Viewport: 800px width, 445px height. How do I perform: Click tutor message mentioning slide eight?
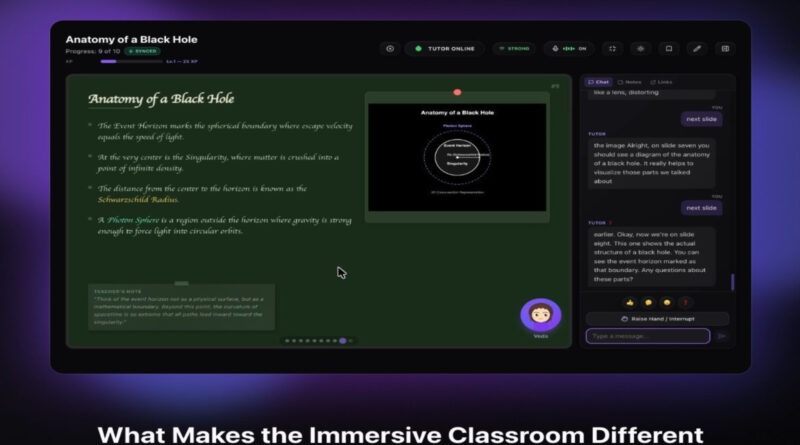click(x=652, y=257)
